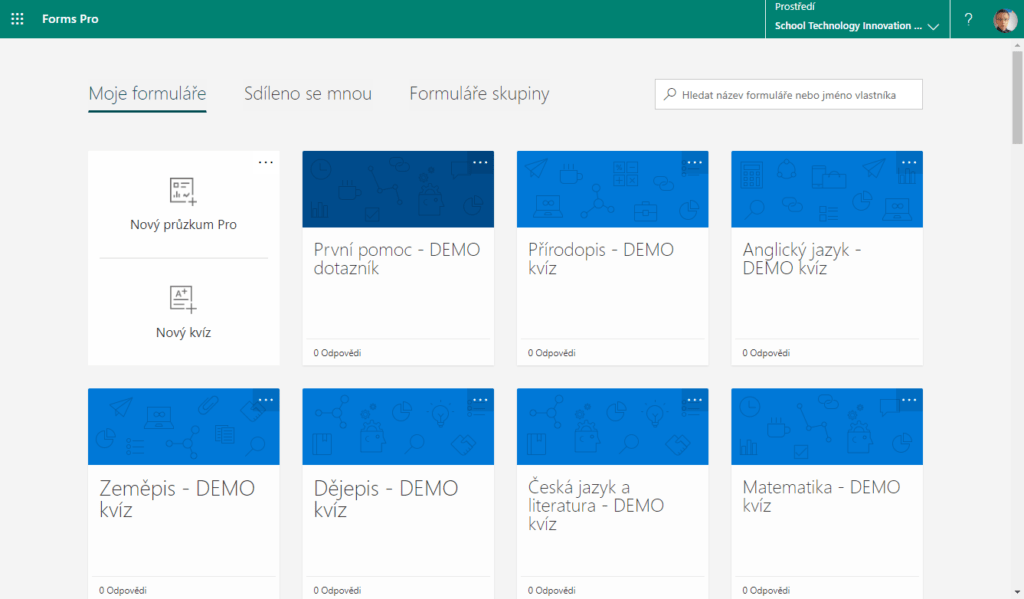Viewport: 1024px width, 599px height.
Task: Open more options on Zeměpis card
Action: click(x=266, y=400)
